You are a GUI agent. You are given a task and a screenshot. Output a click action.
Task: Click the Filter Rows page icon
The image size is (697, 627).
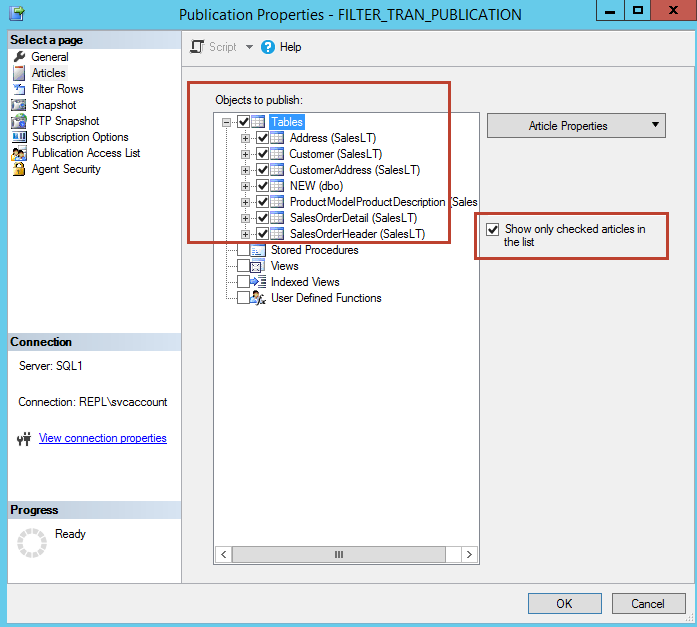[x=19, y=89]
